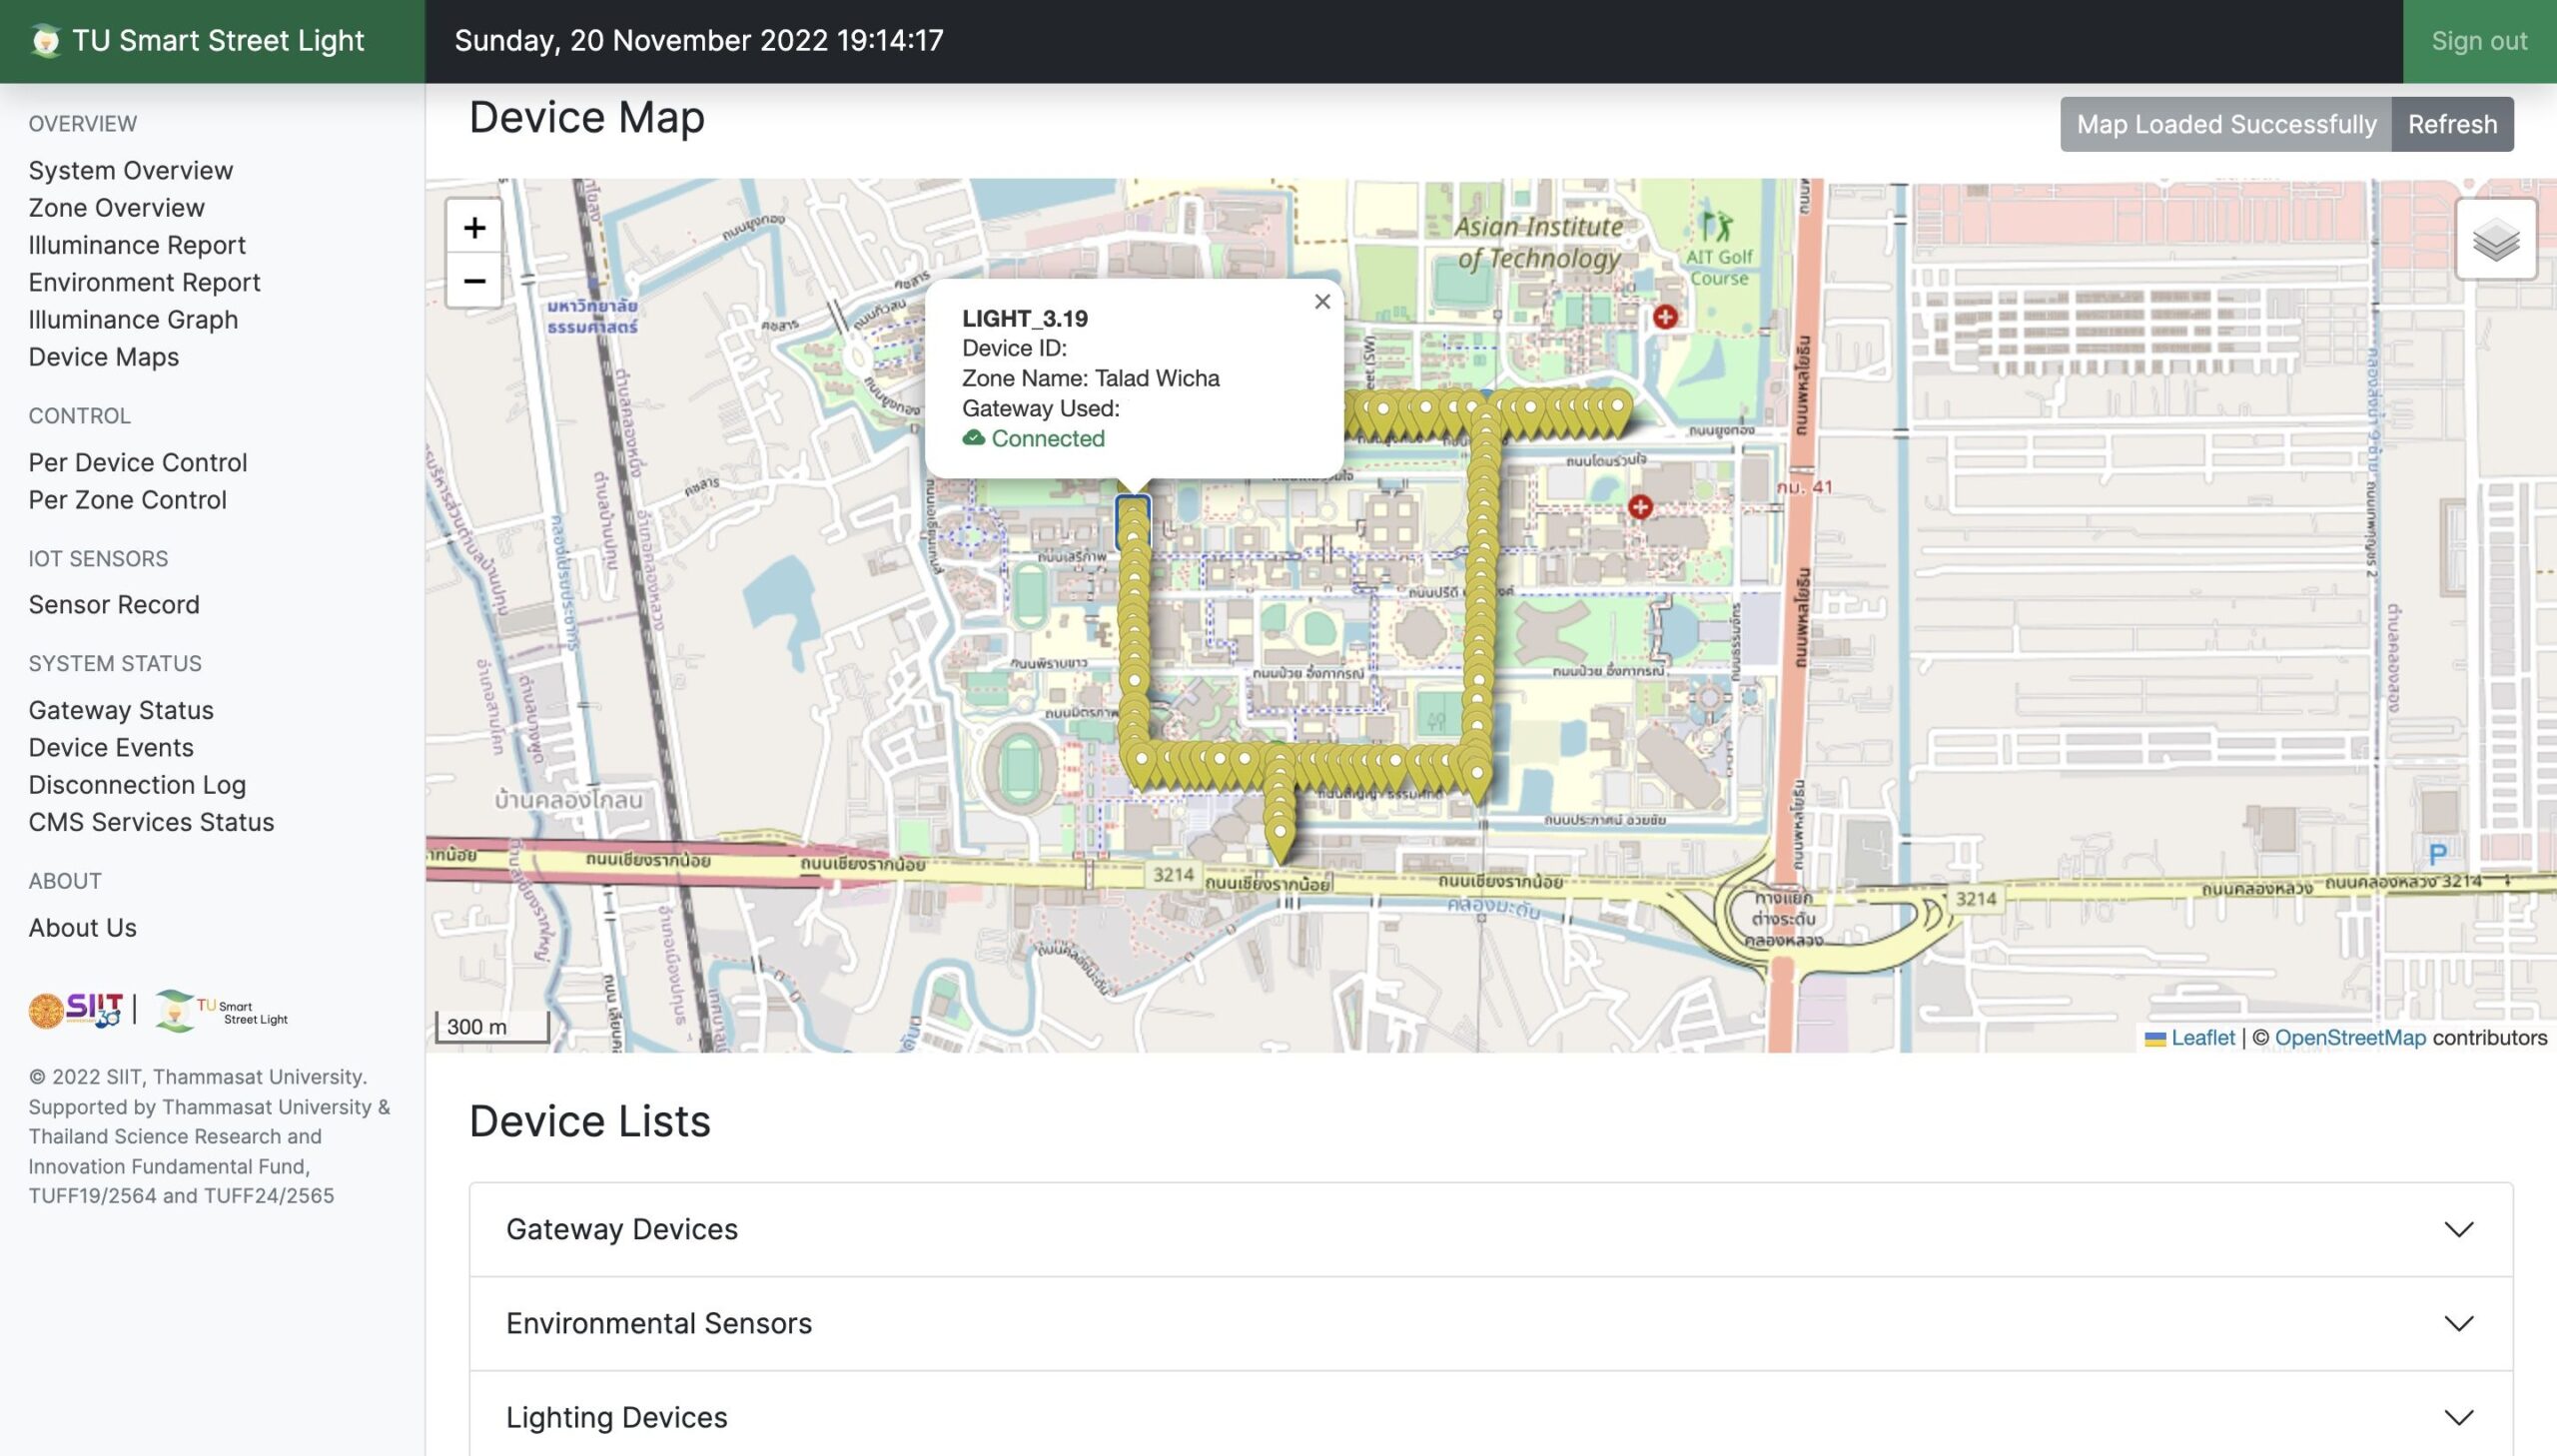Viewport: 2557px width, 1456px height.
Task: Navigate to Gateway Status
Action: click(x=120, y=710)
